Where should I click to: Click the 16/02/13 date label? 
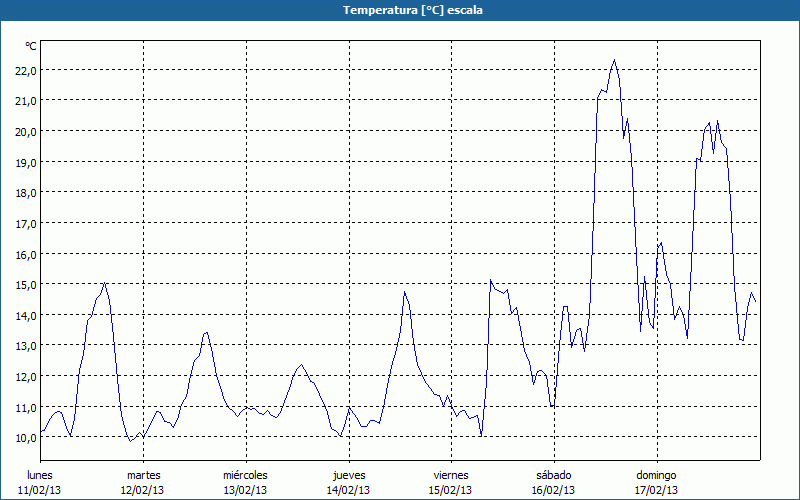[x=553, y=490]
